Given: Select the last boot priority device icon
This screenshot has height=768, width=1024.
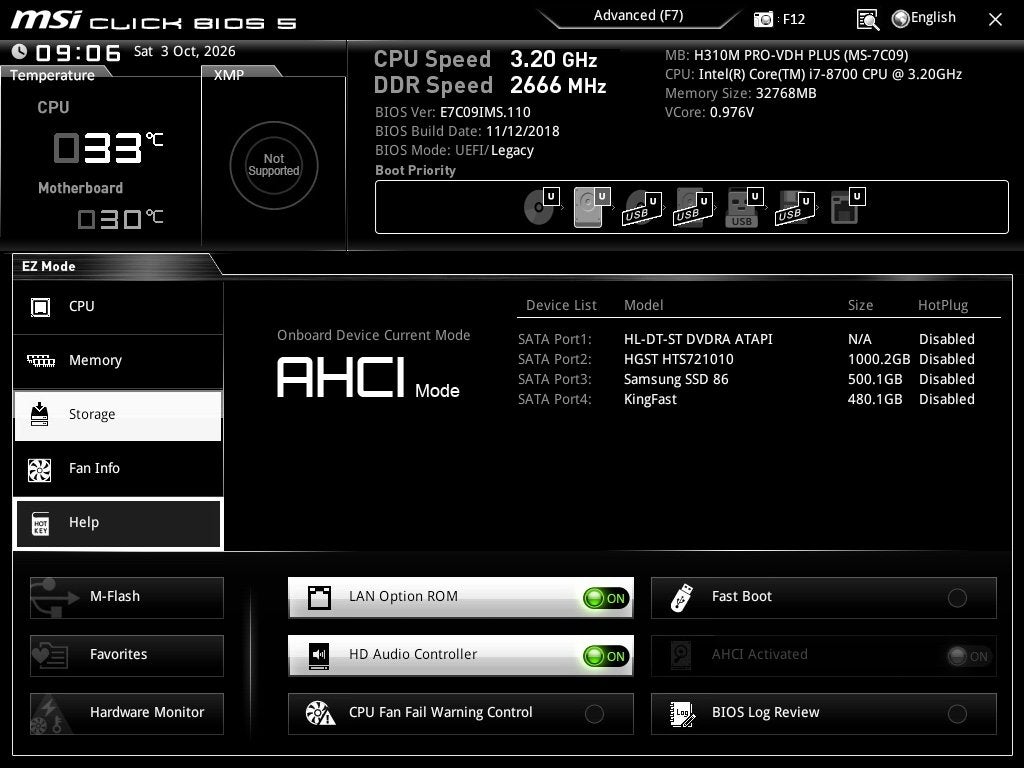Looking at the screenshot, I should click(847, 206).
